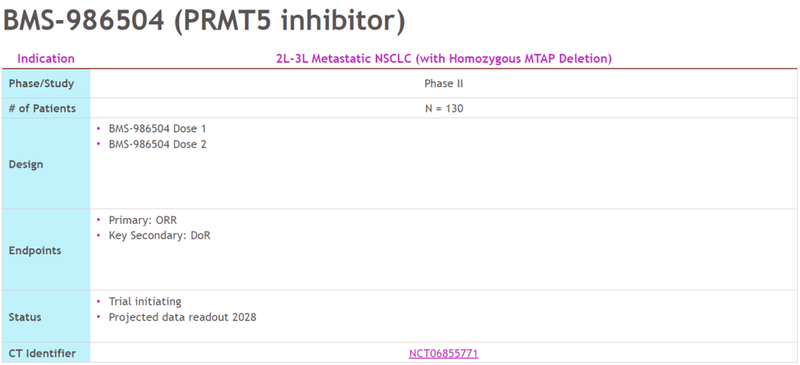Screen dimensions: 800x365
Task: Select the Indication header label
Action: click(46, 59)
